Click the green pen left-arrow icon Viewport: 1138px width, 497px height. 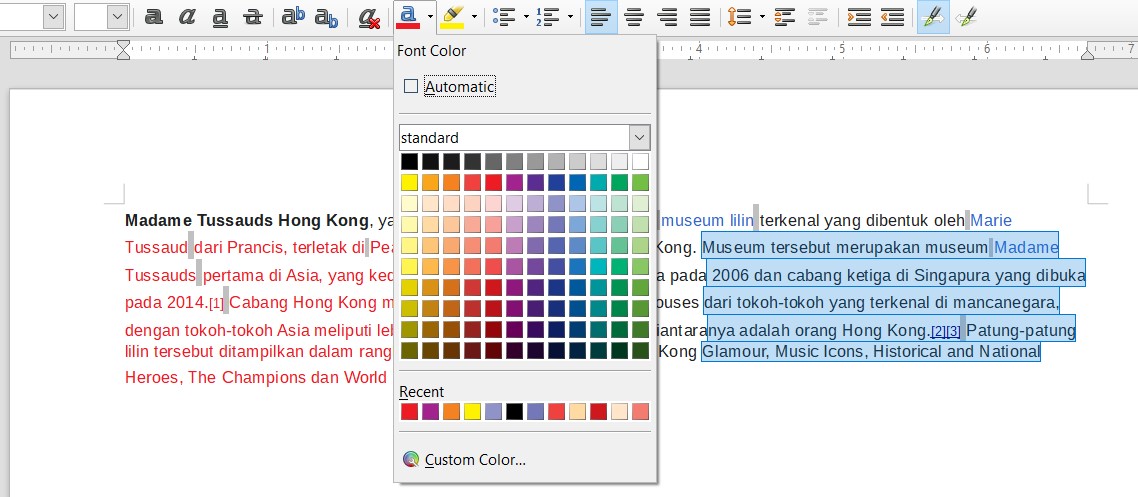click(965, 17)
